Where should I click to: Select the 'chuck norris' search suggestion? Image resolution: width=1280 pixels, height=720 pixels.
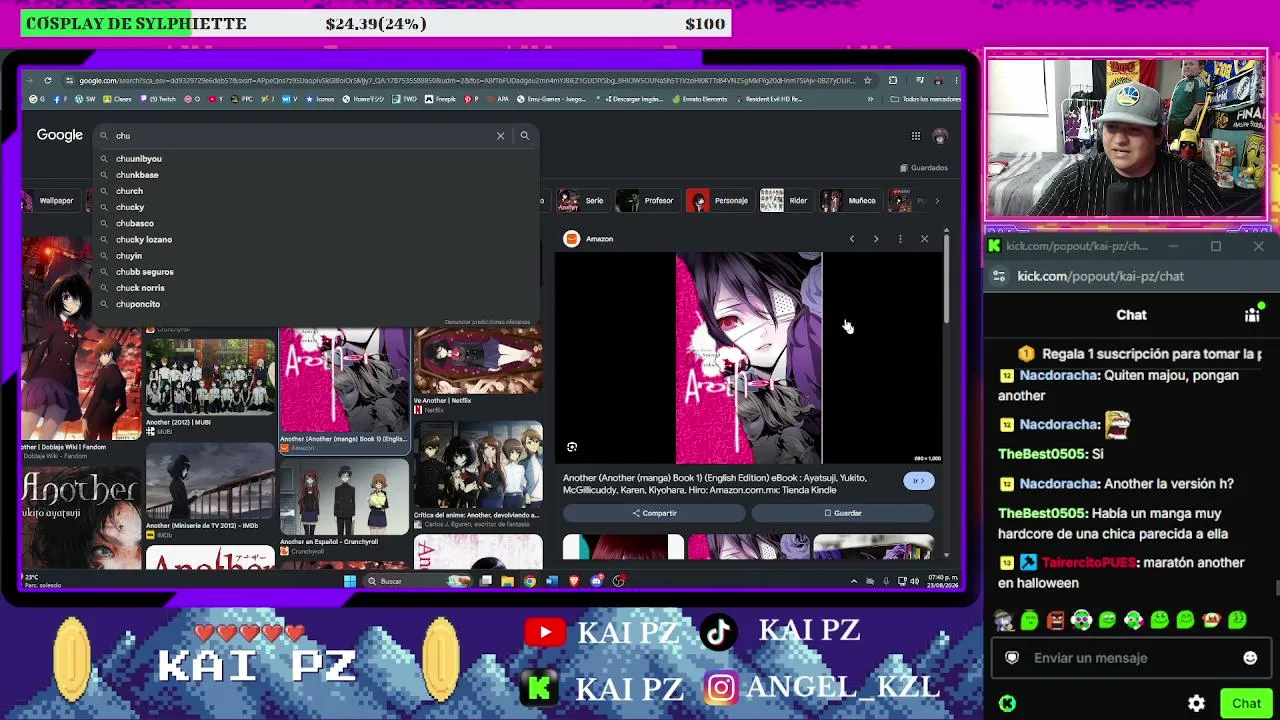(140, 288)
